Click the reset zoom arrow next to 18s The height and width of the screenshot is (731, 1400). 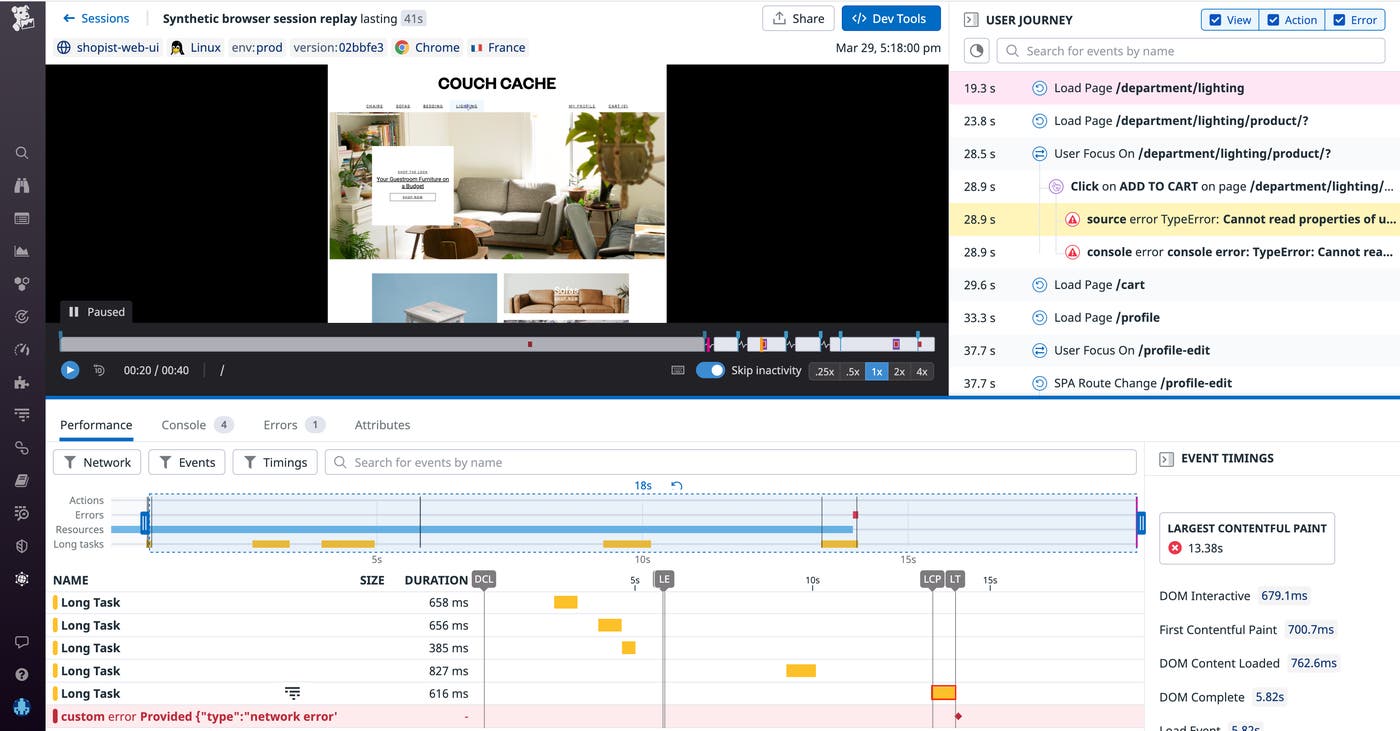(677, 486)
